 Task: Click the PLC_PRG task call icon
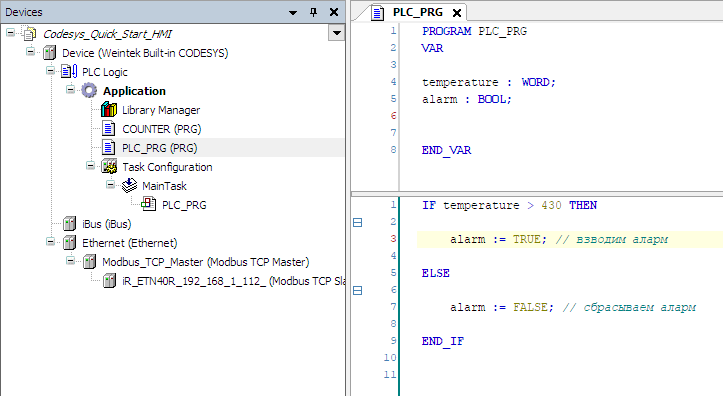[x=148, y=204]
